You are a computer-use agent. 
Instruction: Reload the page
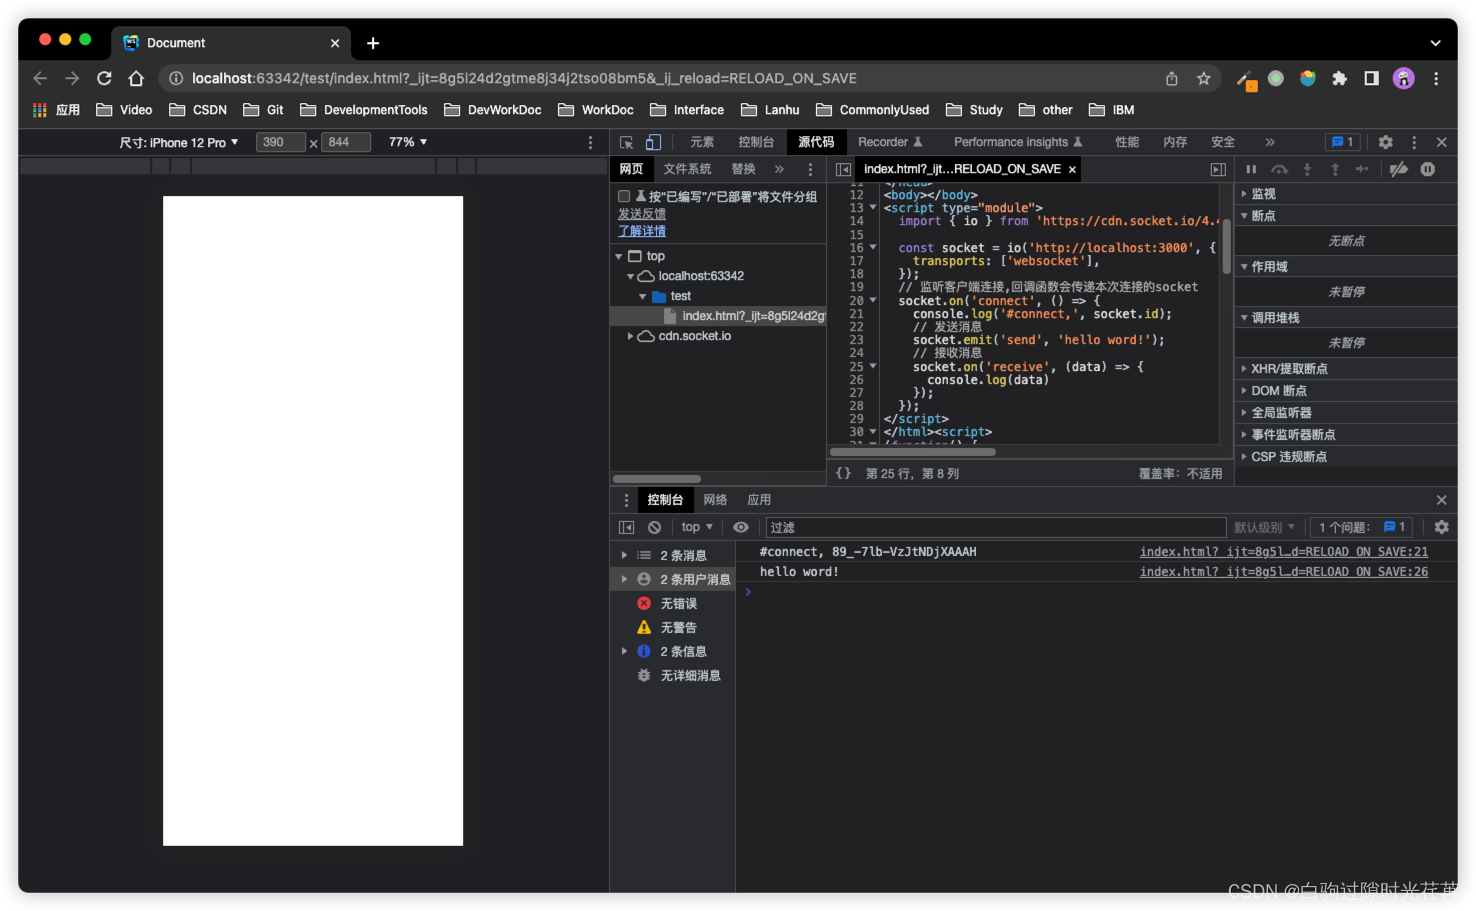pyautogui.click(x=104, y=78)
